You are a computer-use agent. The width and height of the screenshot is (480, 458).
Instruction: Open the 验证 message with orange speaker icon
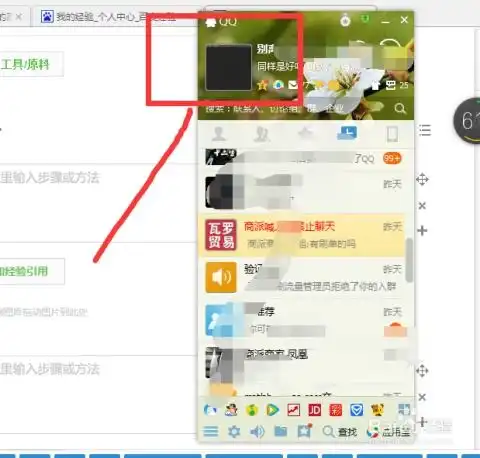pyautogui.click(x=303, y=277)
